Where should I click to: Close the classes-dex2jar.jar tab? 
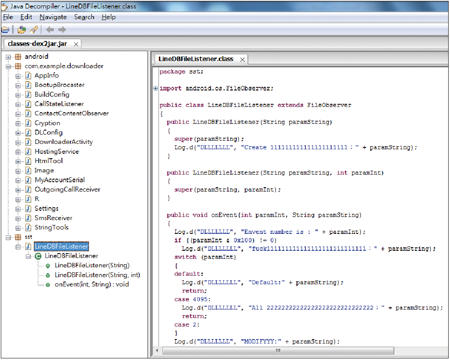pyautogui.click(x=76, y=44)
